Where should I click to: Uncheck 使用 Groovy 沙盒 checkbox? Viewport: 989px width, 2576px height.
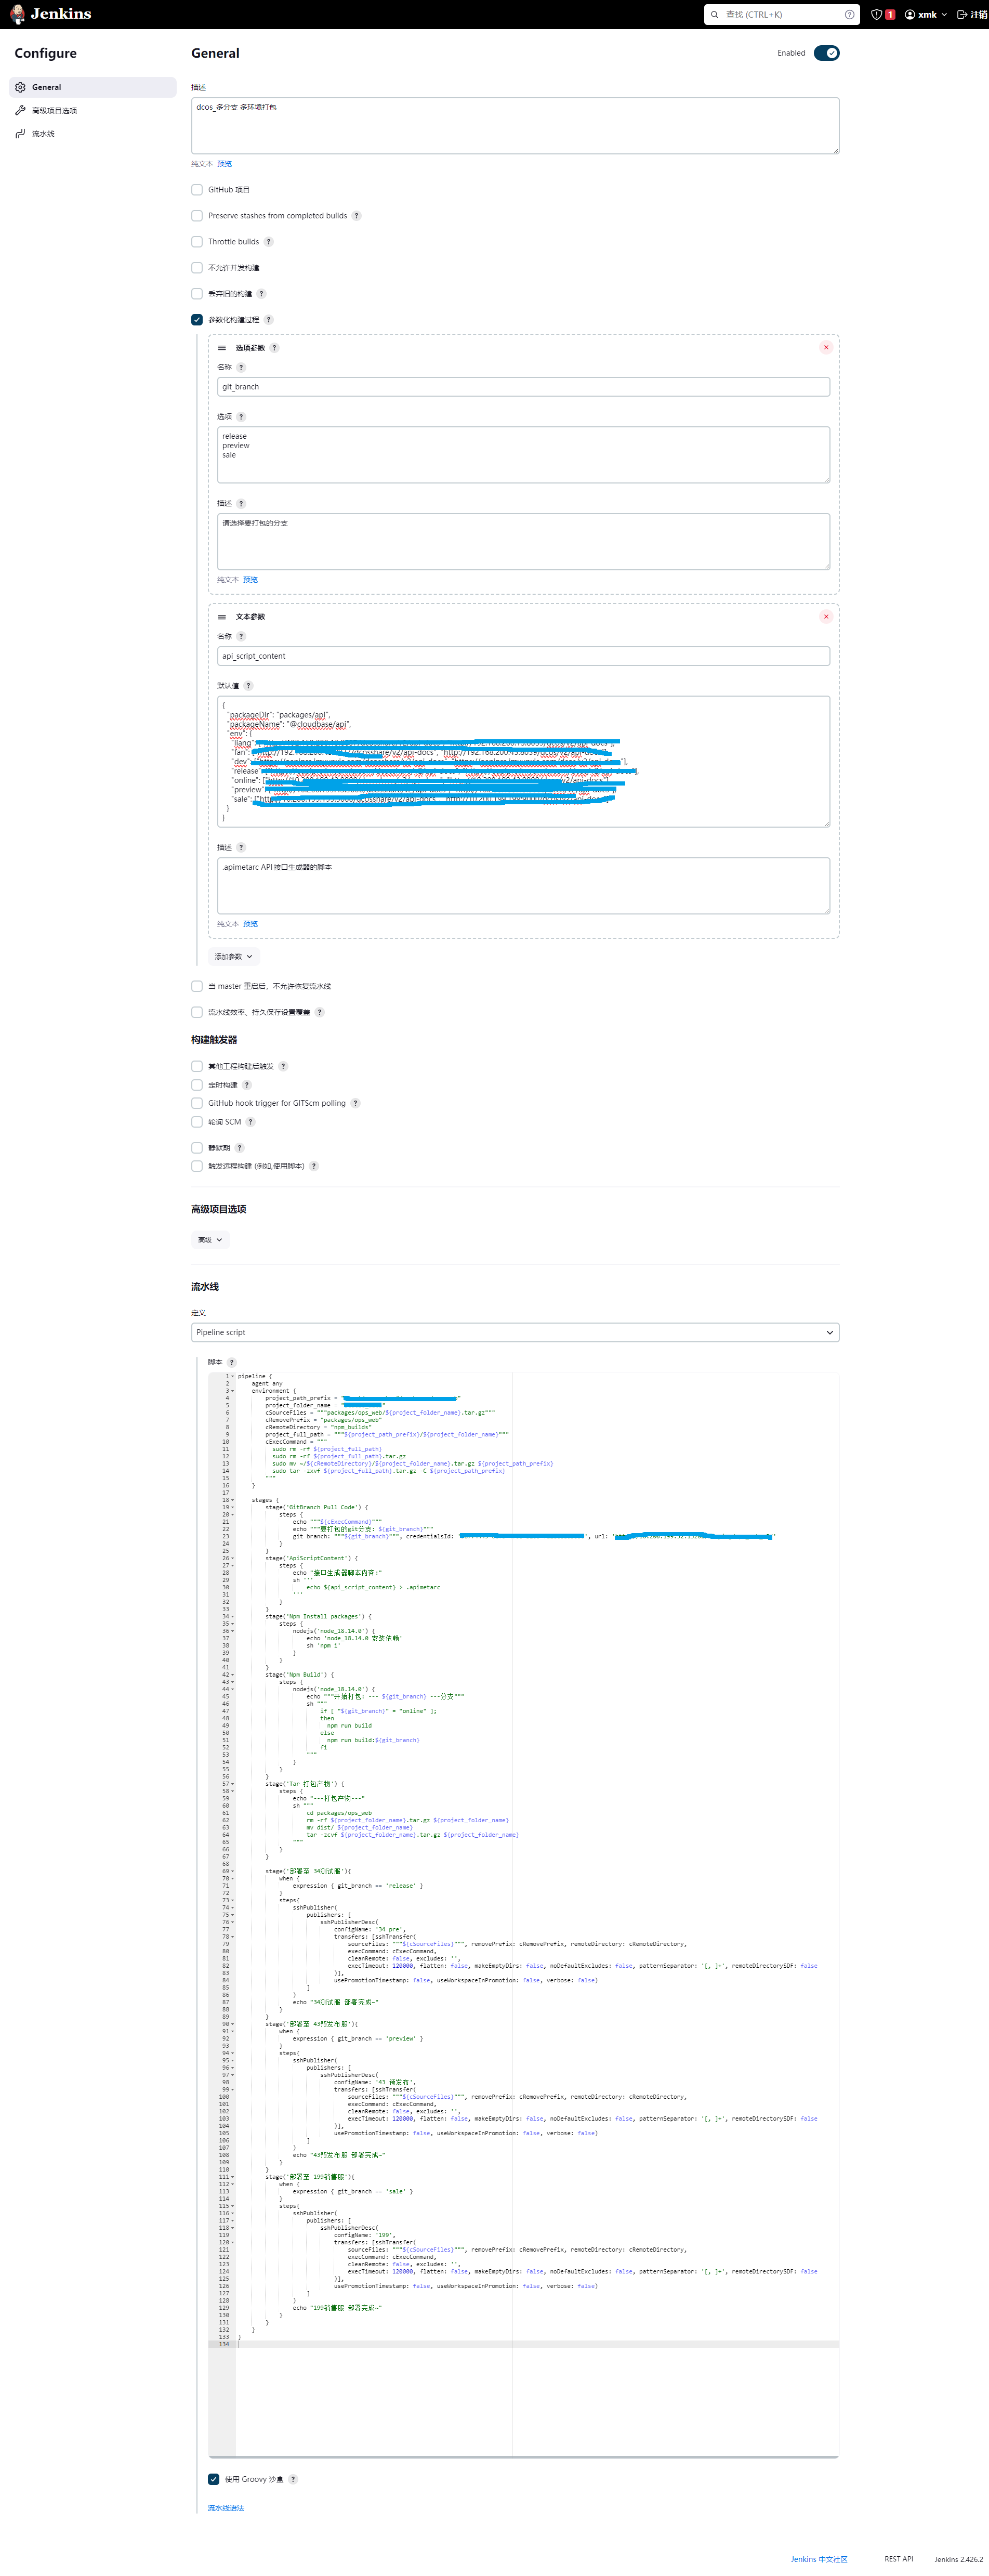point(214,2479)
